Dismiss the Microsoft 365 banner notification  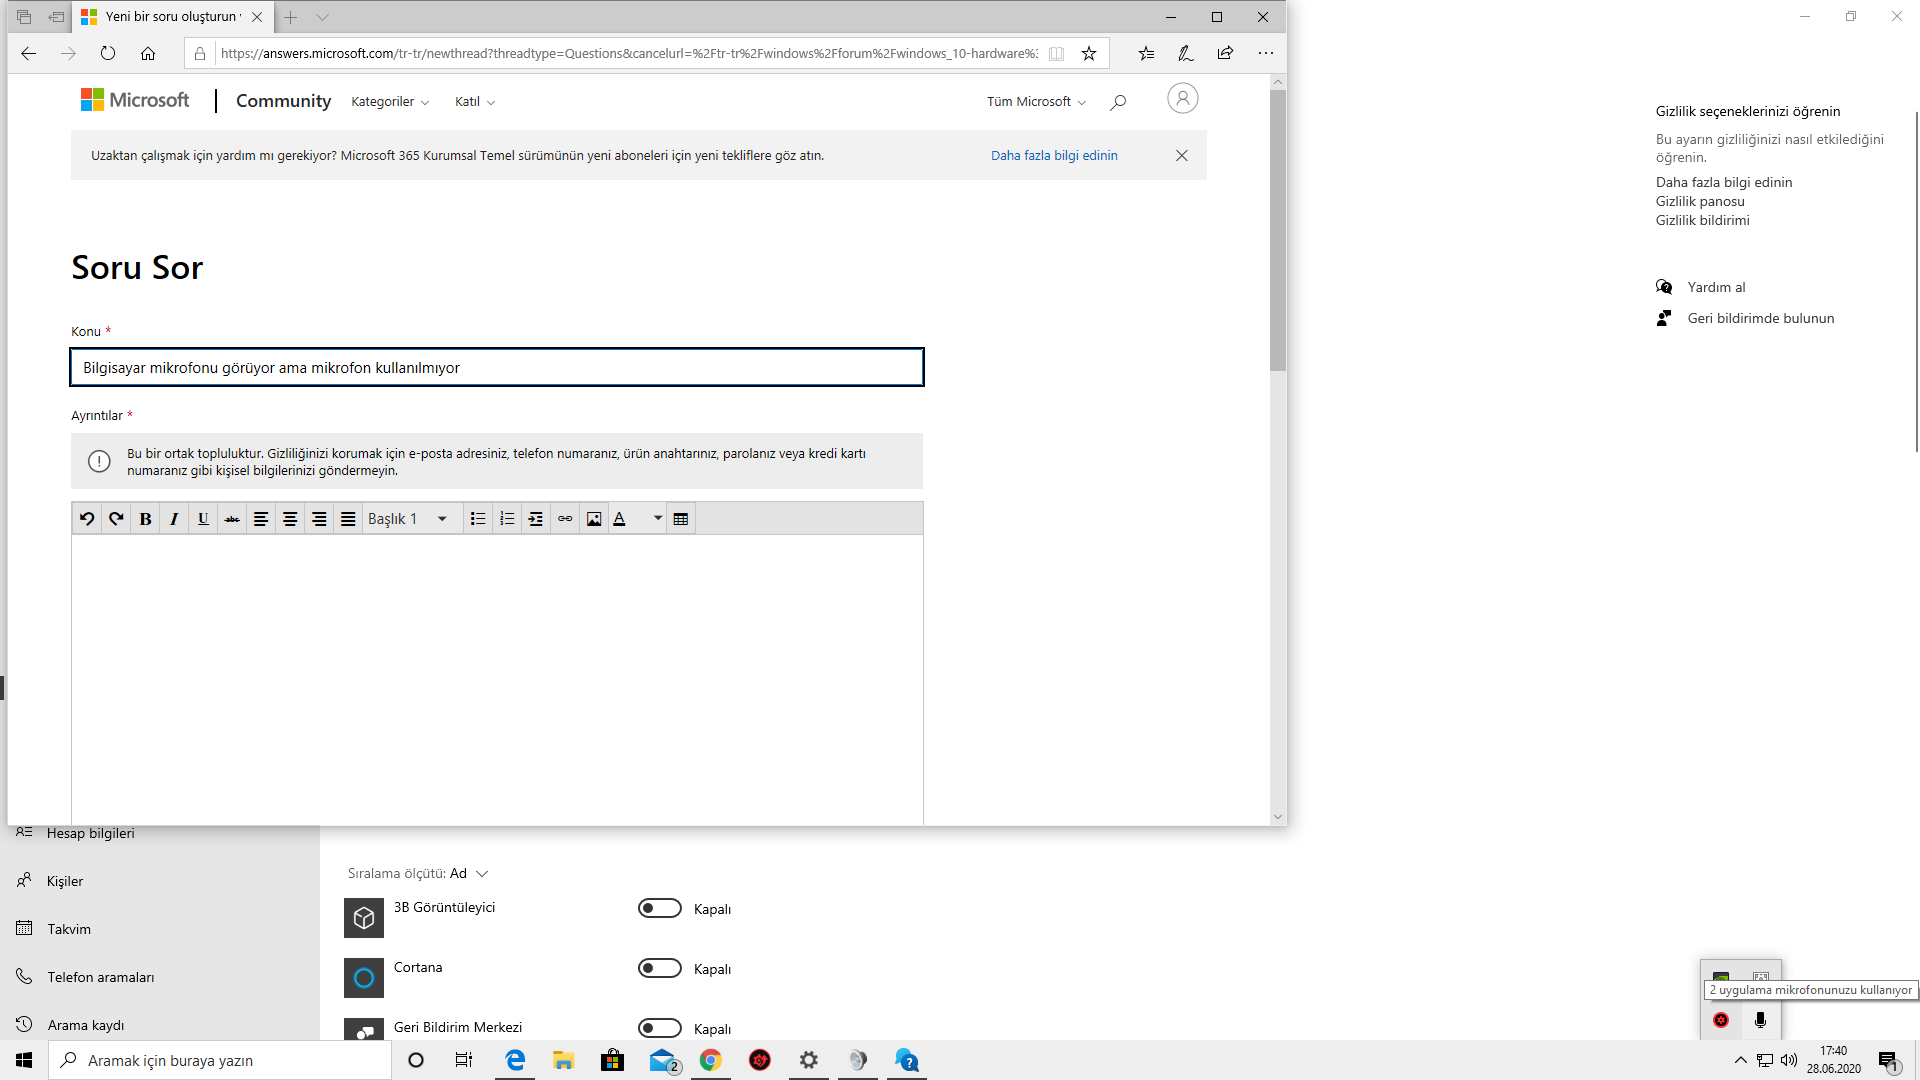point(1182,155)
